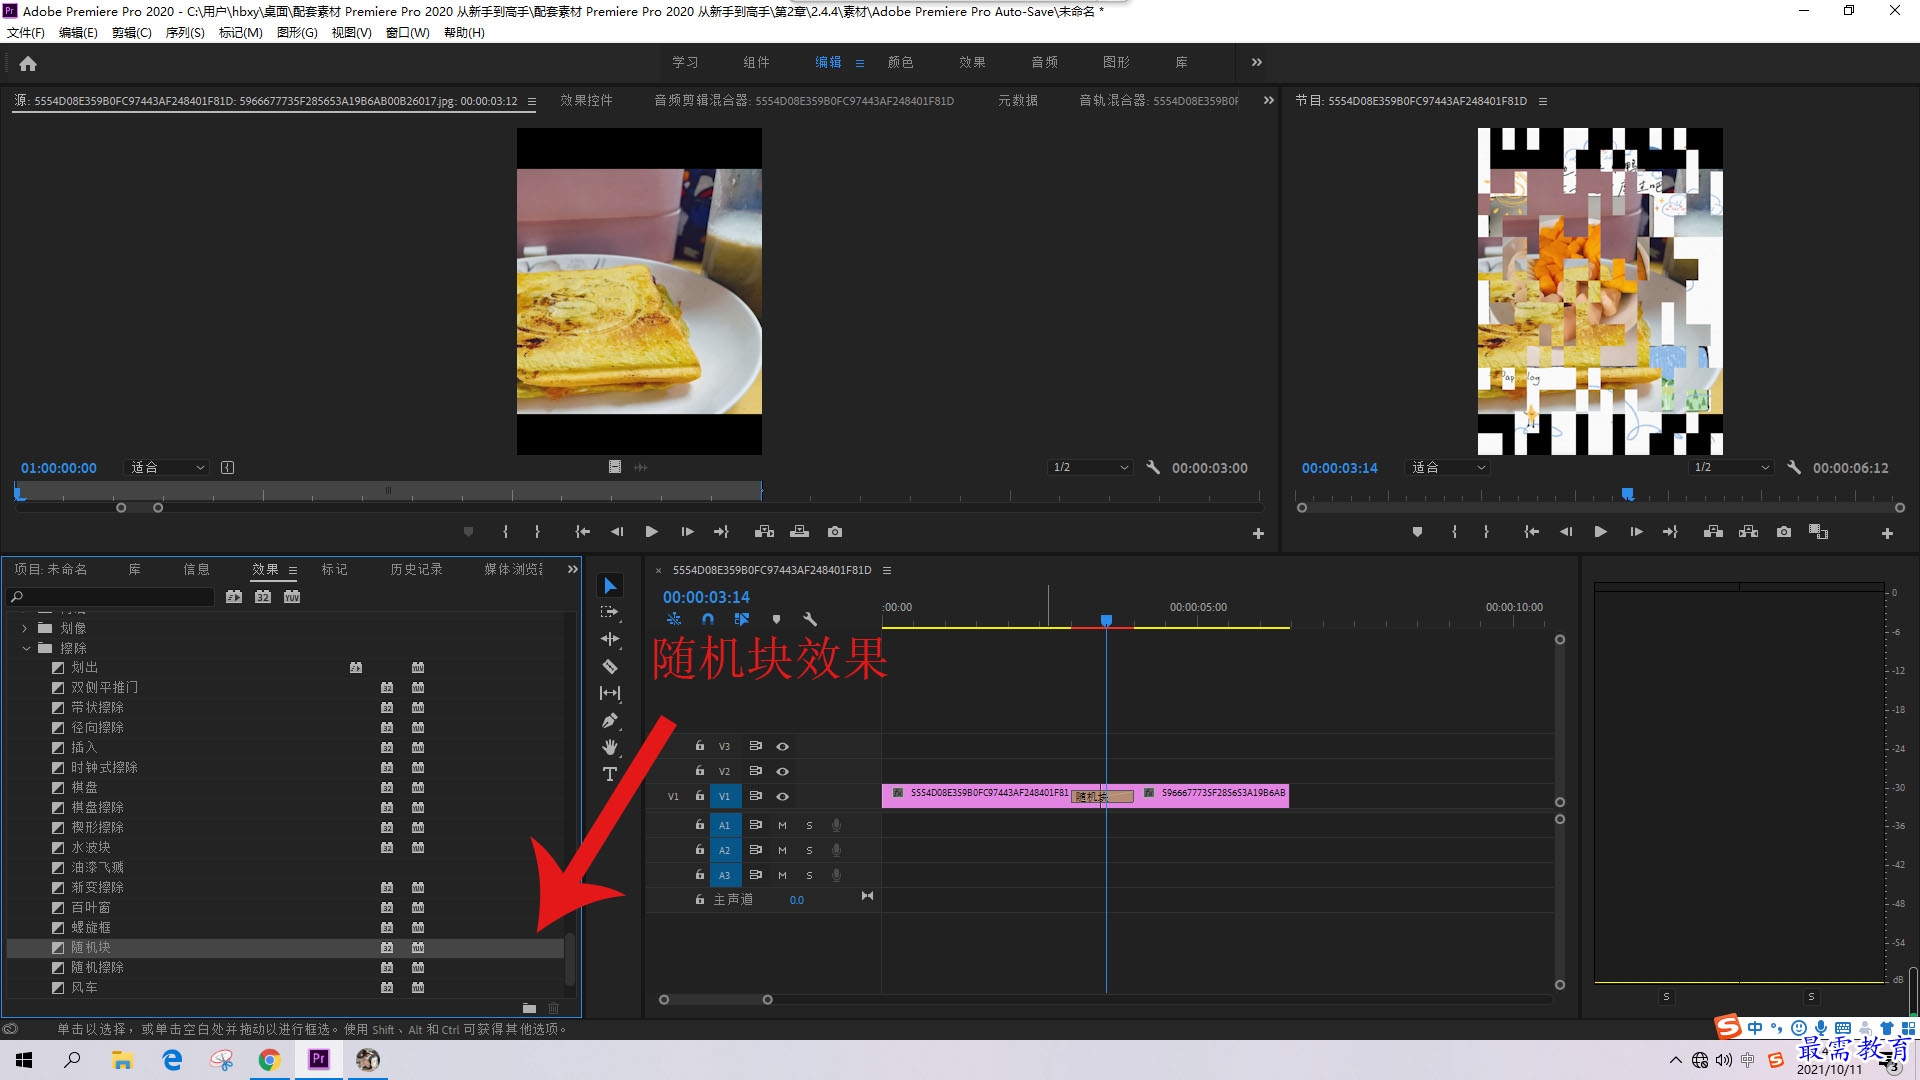Click timeline zoom scrollbar handle
This screenshot has width=1920, height=1080.
click(768, 1000)
